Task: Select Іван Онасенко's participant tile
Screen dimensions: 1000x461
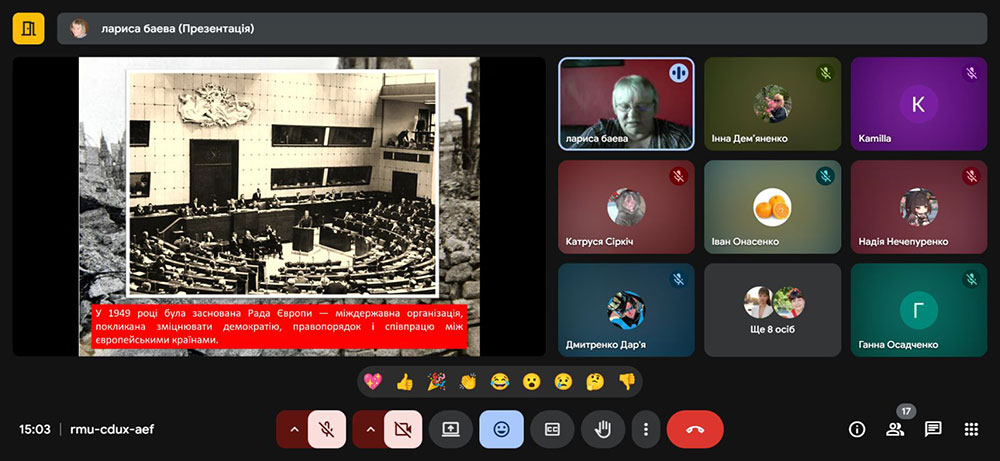Action: pos(773,207)
